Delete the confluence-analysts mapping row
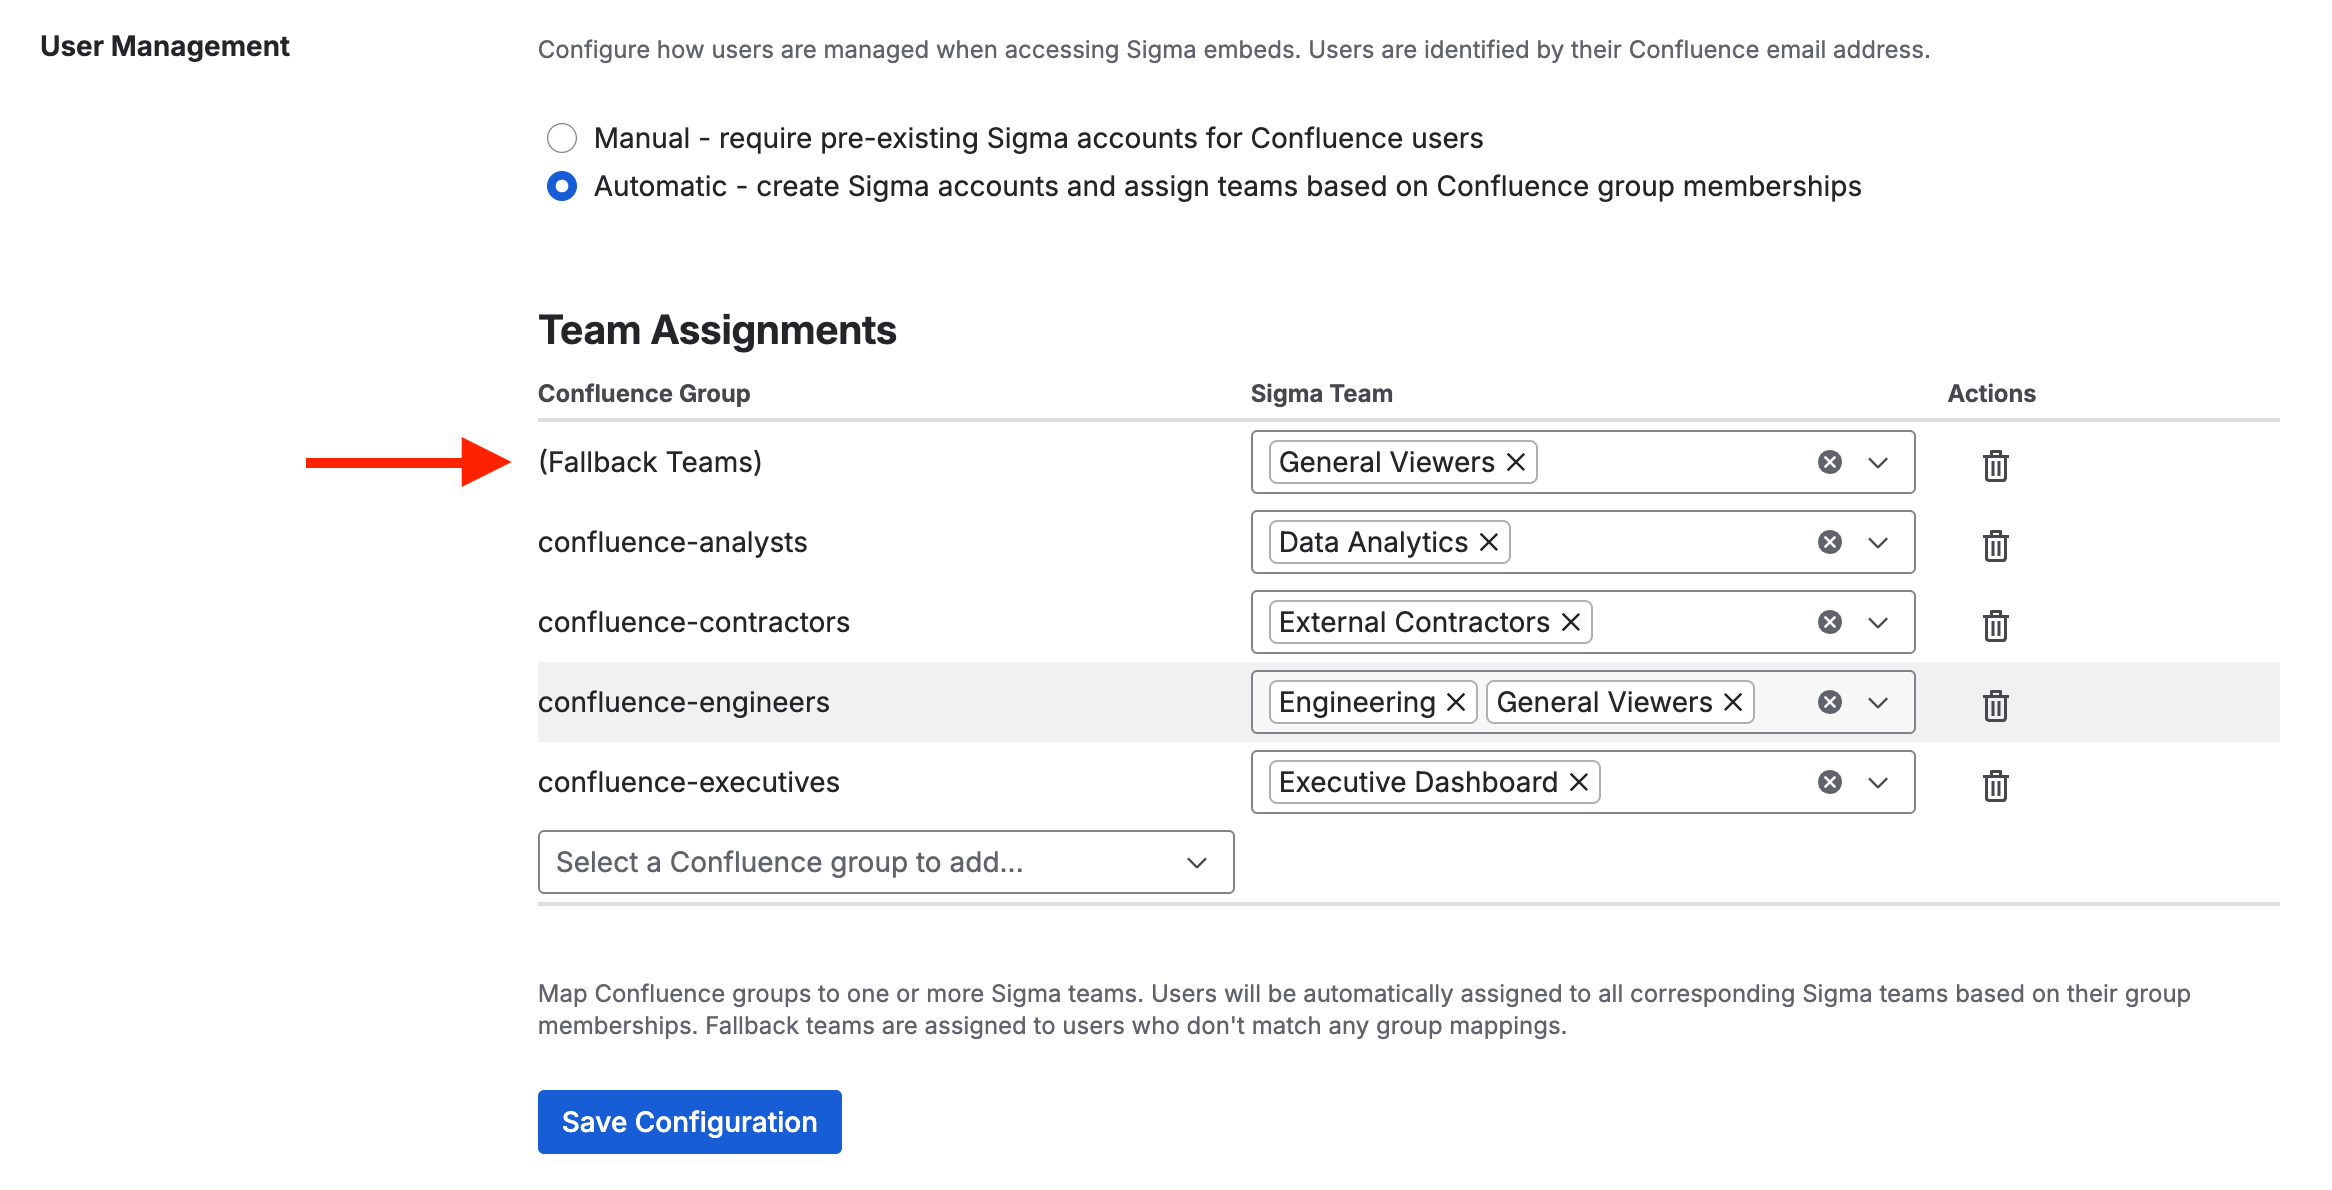The height and width of the screenshot is (1190, 2332). click(1995, 545)
